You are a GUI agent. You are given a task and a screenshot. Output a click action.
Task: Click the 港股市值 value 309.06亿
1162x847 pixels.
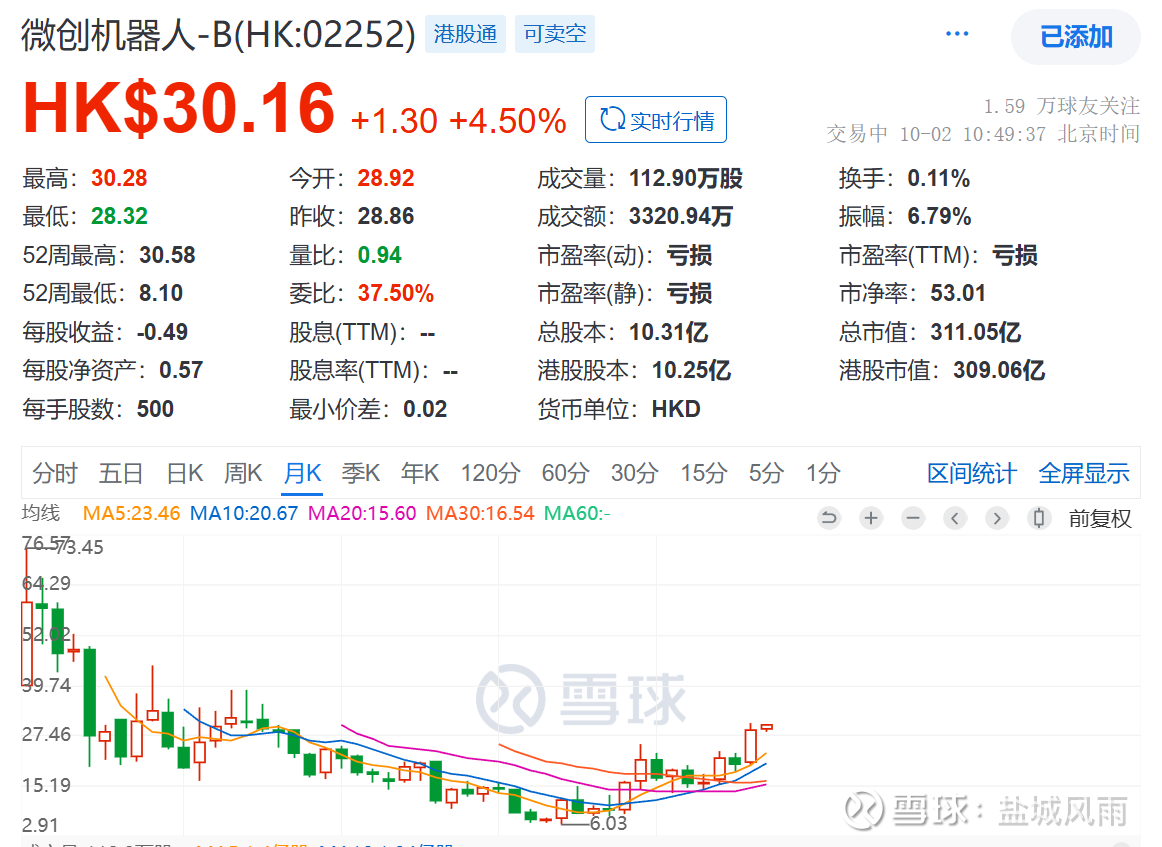coord(999,370)
